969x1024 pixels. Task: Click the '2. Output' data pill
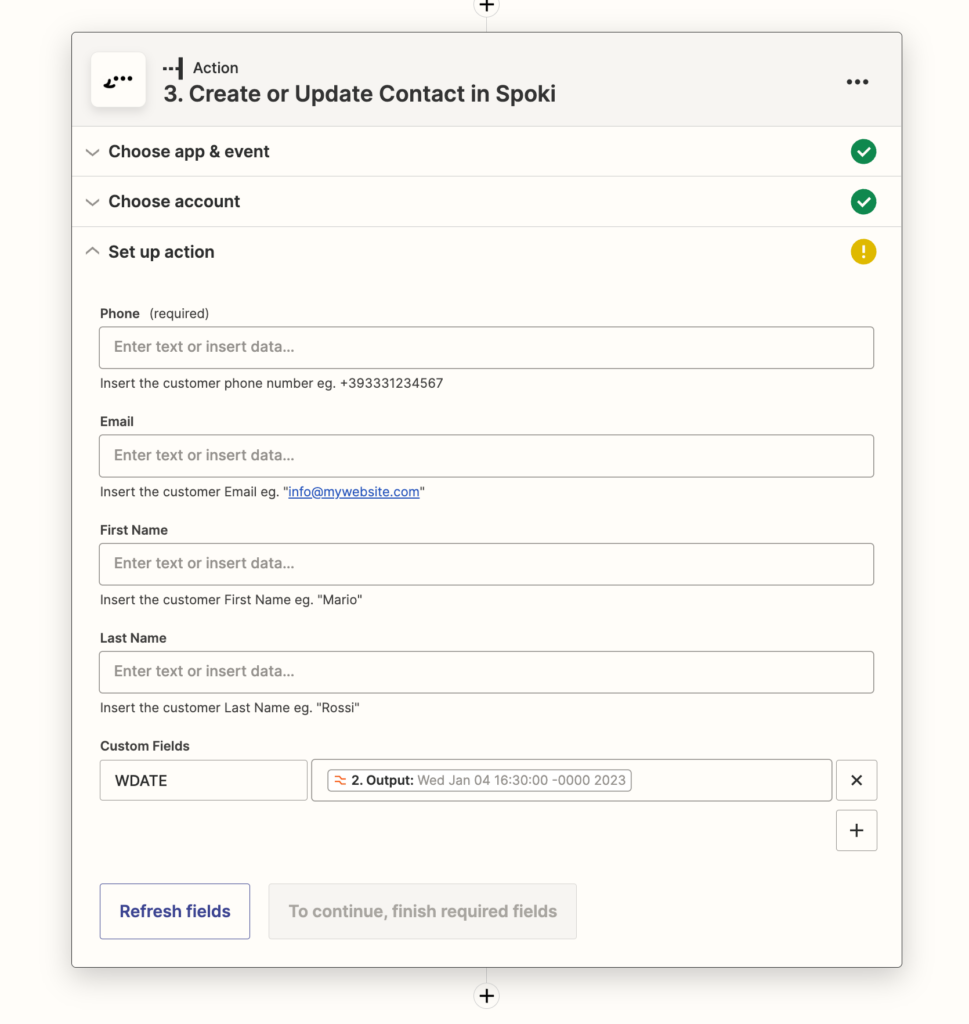pos(480,780)
